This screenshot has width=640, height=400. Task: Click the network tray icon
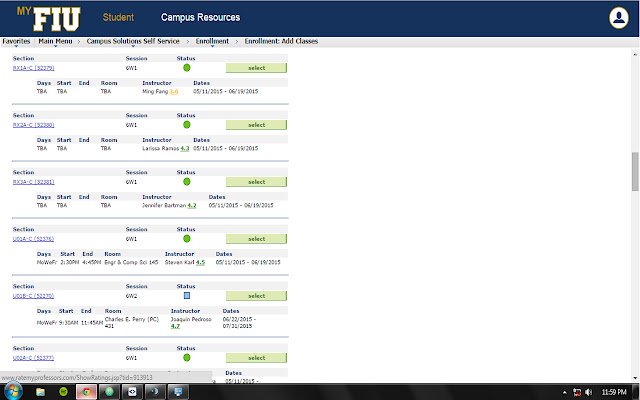[x=577, y=392]
